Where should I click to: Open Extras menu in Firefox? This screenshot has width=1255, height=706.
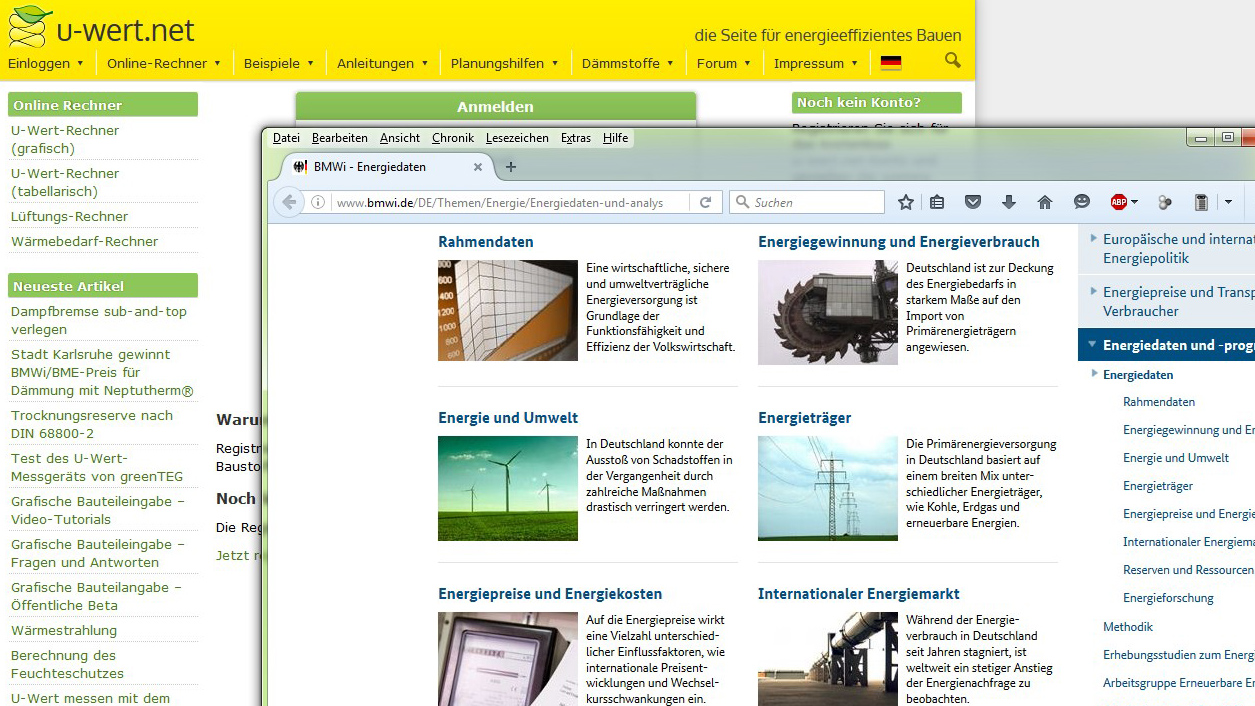576,138
